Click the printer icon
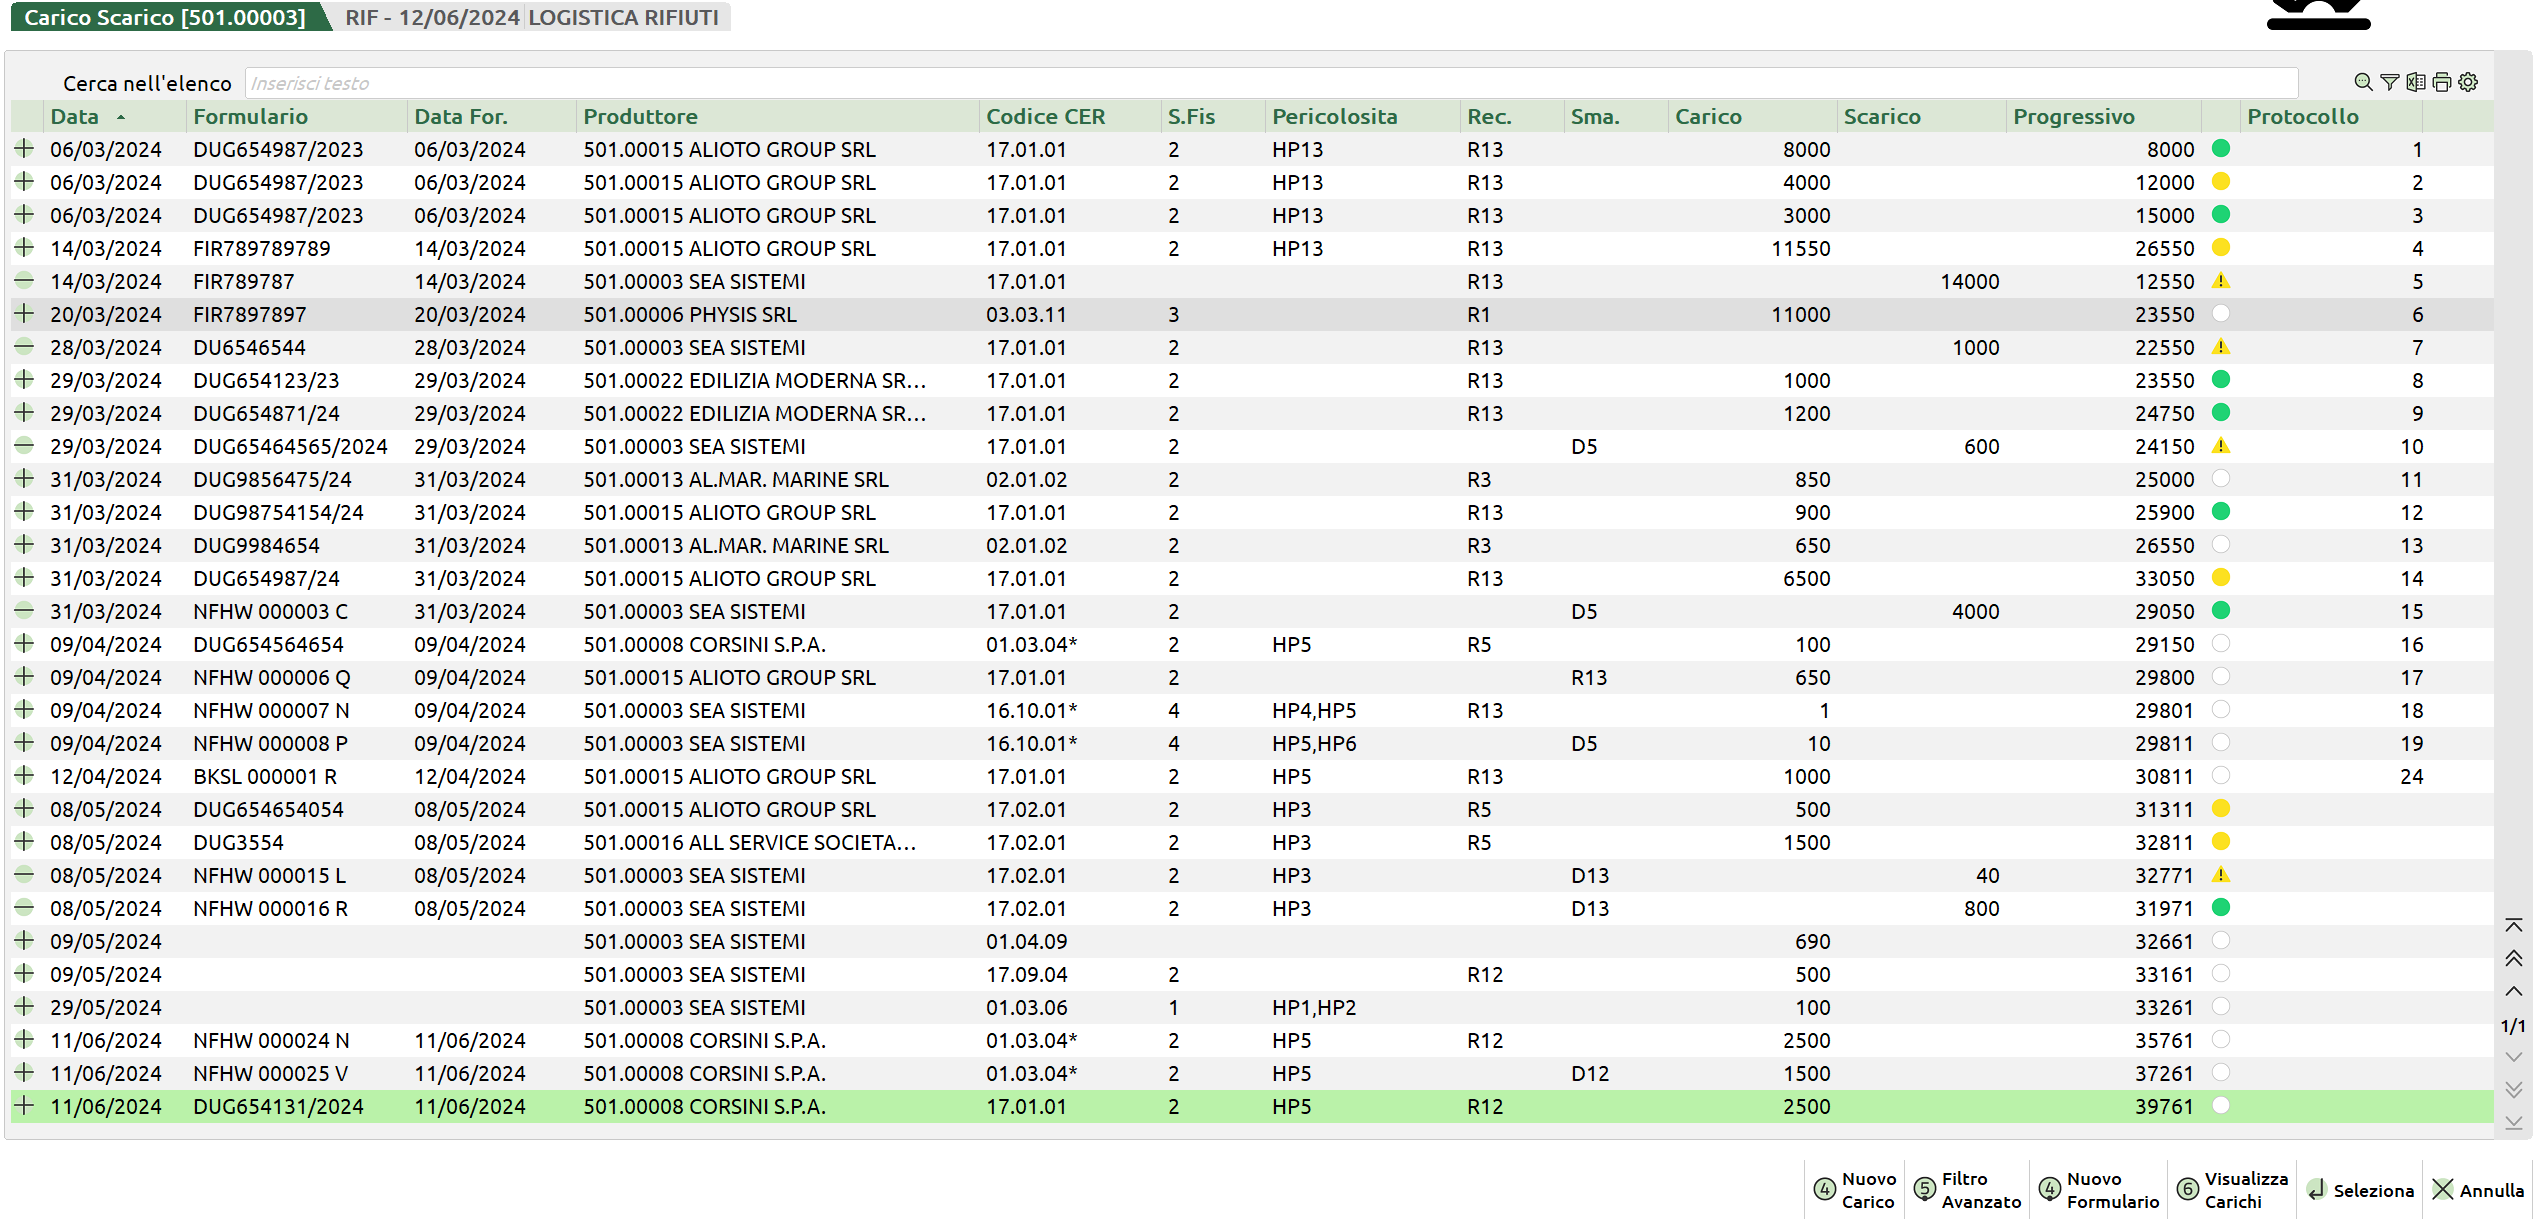This screenshot has width=2537, height=1220. [2442, 82]
